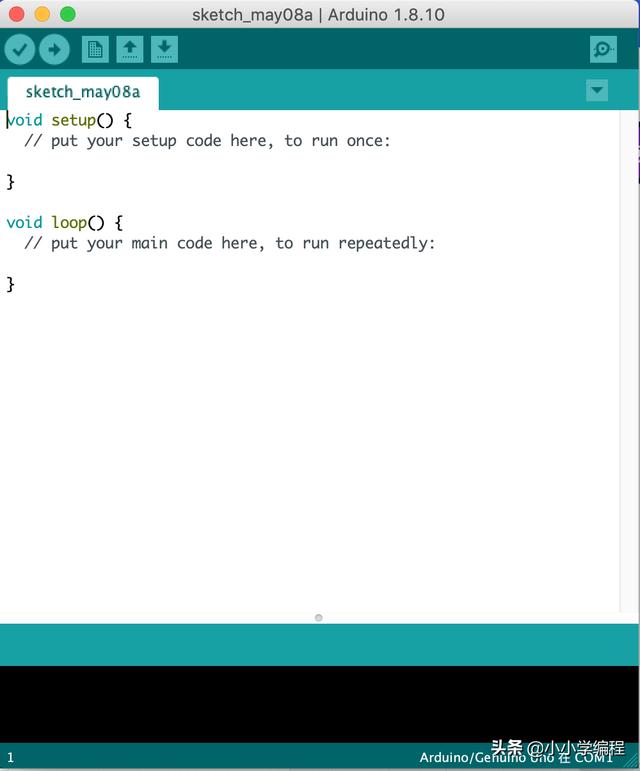Select the sketch_may08a tab
The height and width of the screenshot is (771, 640).
coord(83,92)
